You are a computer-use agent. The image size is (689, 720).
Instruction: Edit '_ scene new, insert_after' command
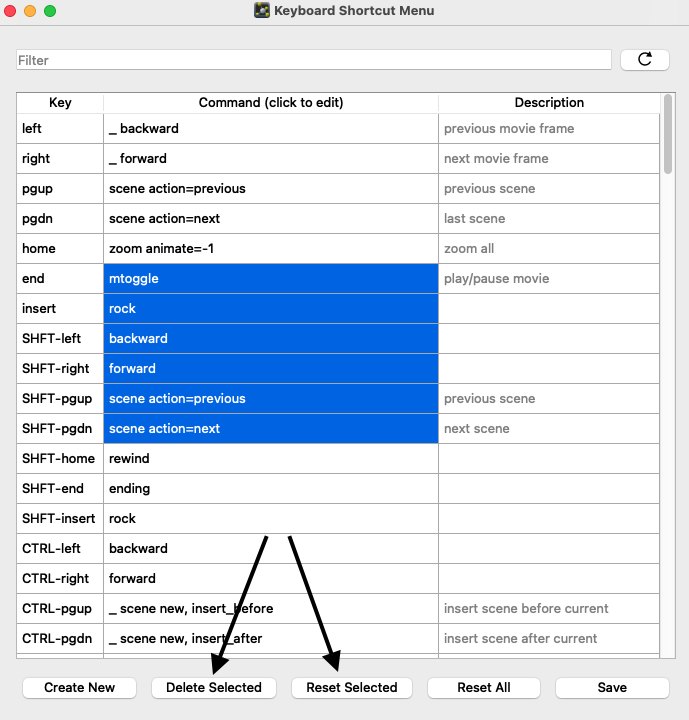(271, 639)
